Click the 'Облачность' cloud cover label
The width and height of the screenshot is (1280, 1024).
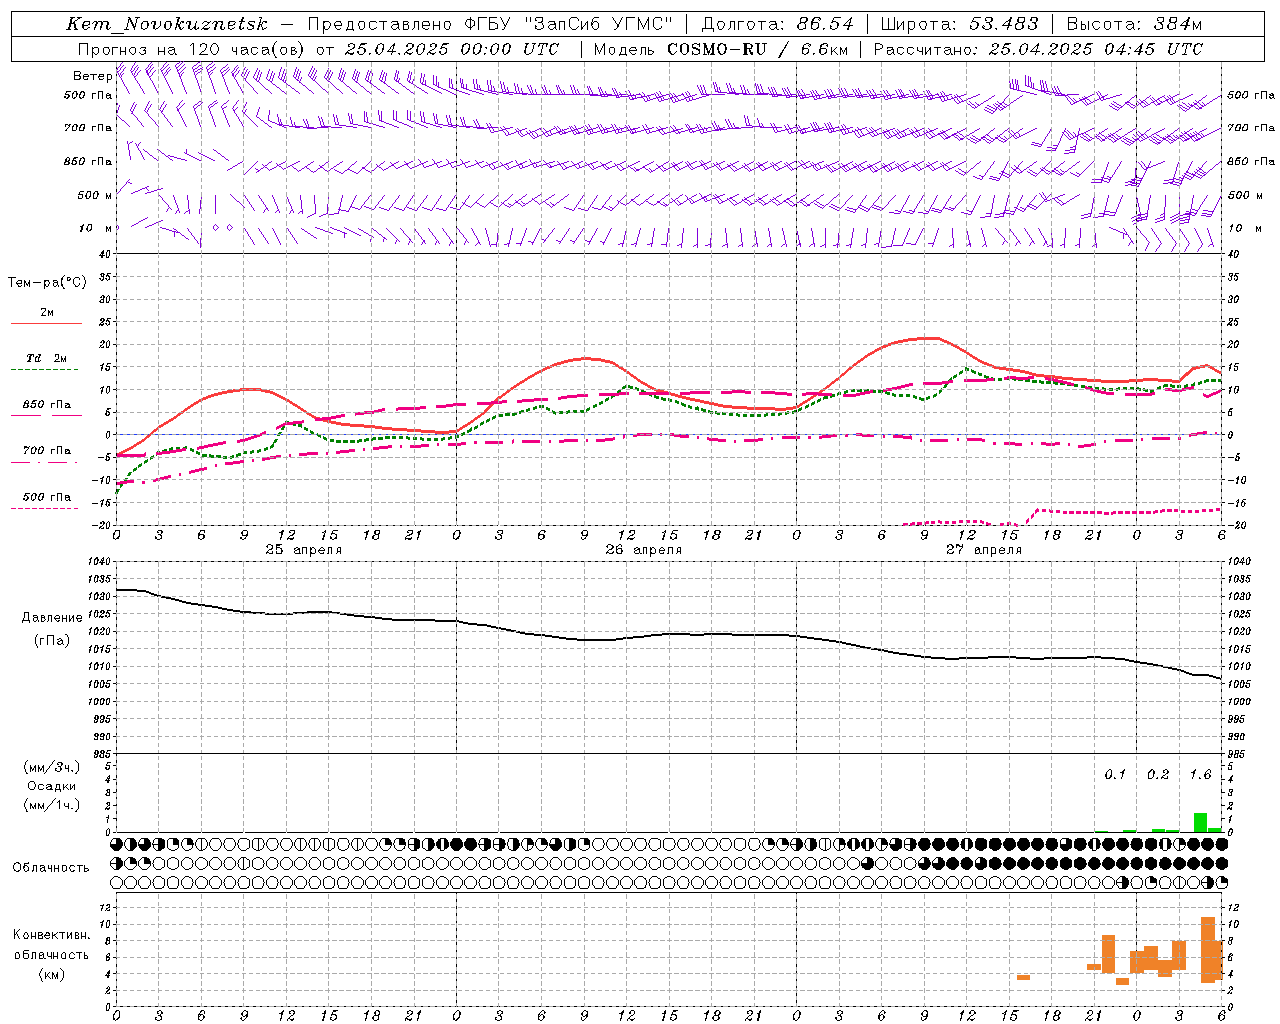point(51,868)
